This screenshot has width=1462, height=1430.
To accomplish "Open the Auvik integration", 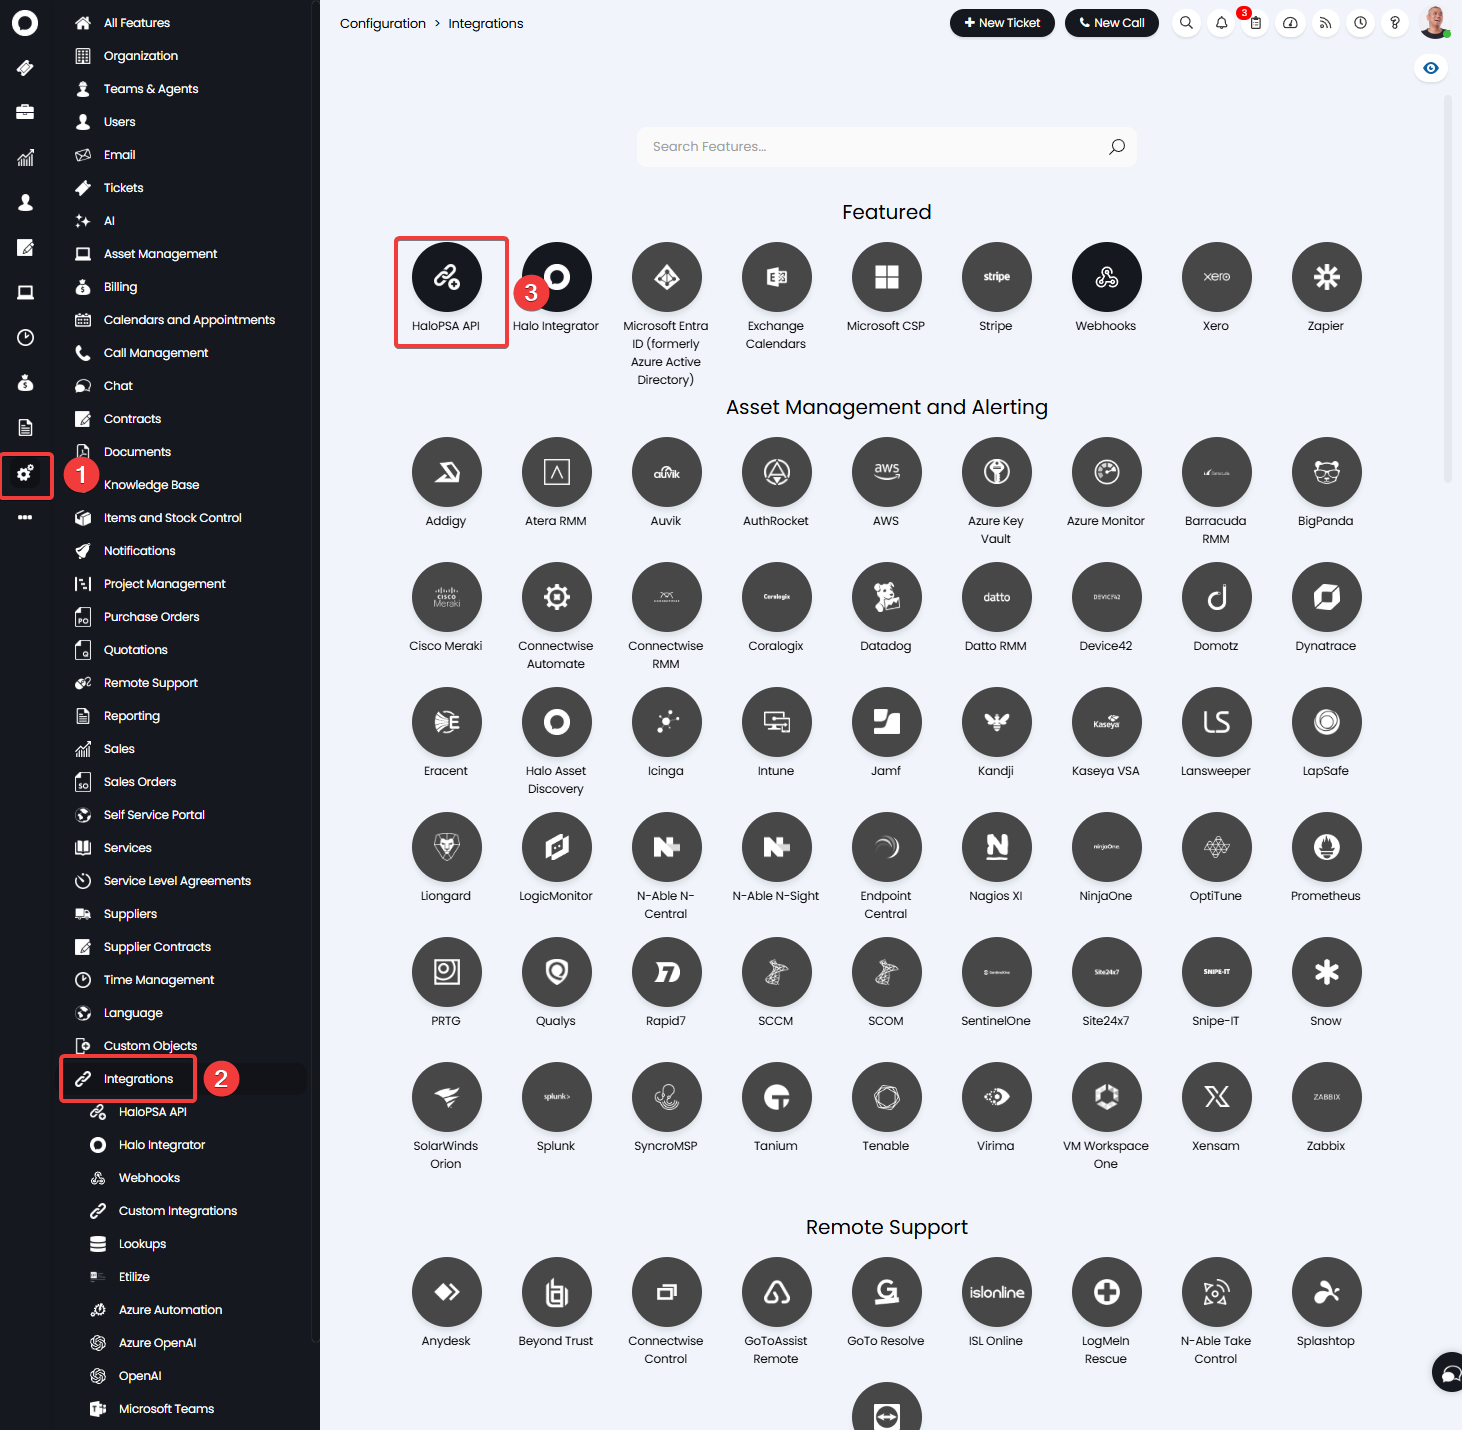I will pos(667,472).
